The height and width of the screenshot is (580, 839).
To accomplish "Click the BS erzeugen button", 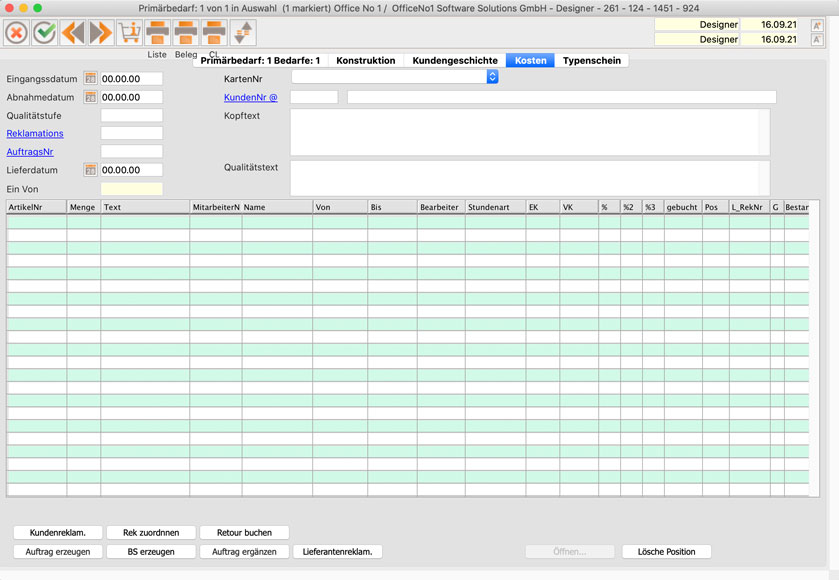I will point(151,552).
